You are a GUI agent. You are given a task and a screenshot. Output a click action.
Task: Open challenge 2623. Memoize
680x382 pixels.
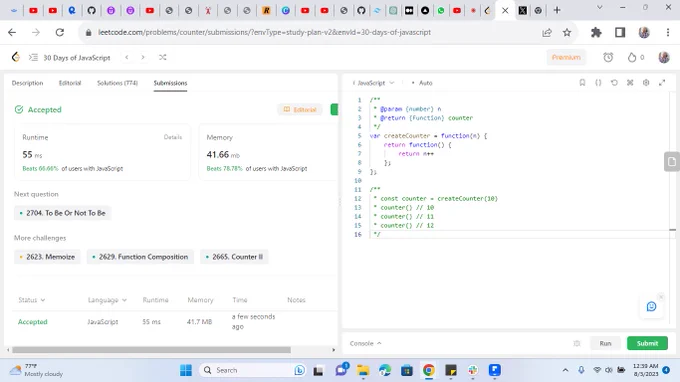click(47, 257)
